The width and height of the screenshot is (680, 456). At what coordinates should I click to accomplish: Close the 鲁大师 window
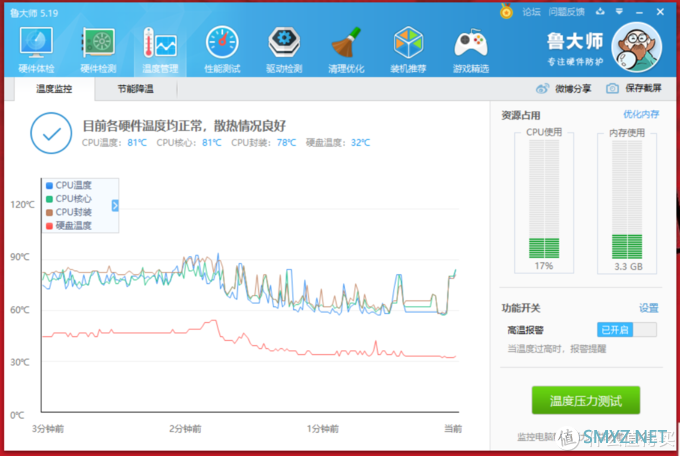pos(660,12)
